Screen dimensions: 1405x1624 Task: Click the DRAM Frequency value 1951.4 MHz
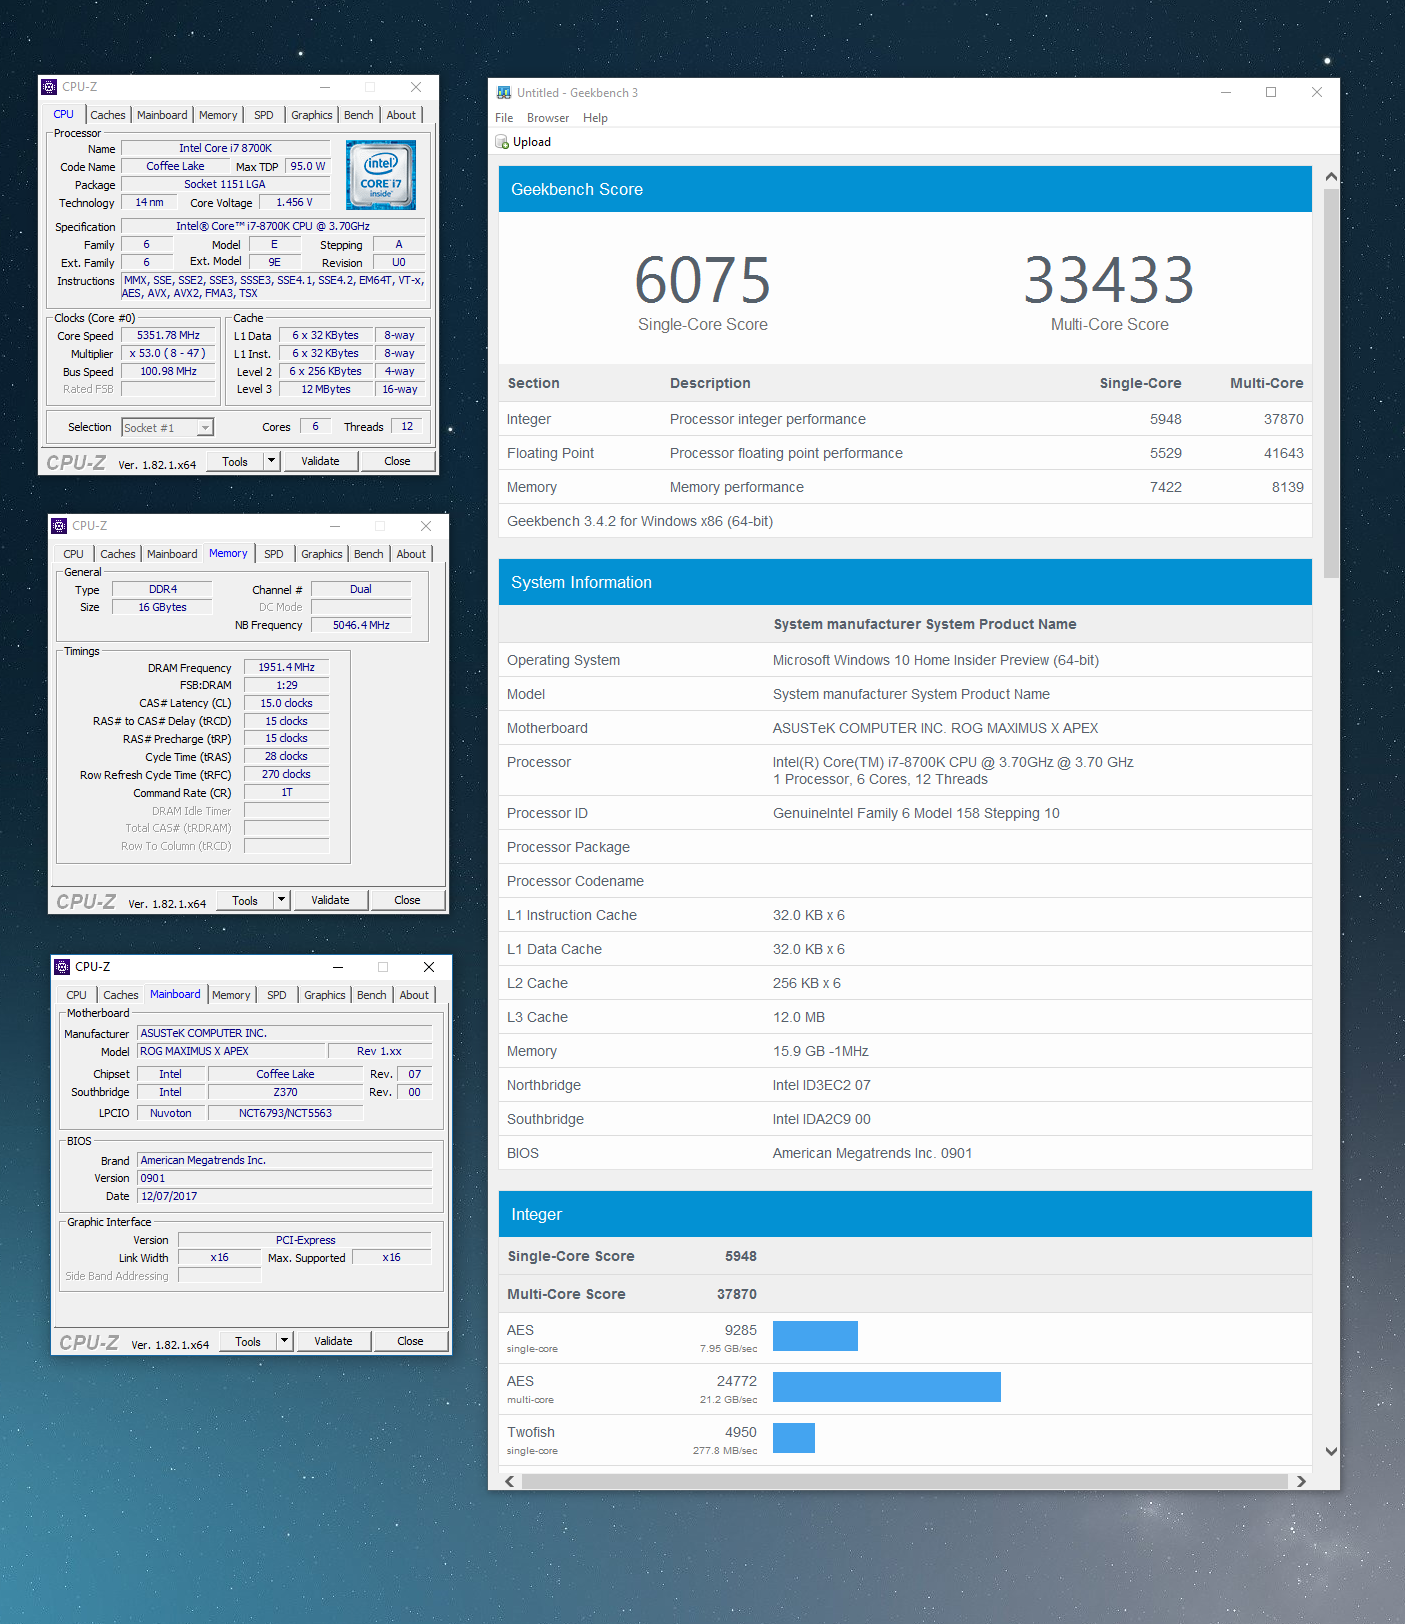[x=286, y=668]
